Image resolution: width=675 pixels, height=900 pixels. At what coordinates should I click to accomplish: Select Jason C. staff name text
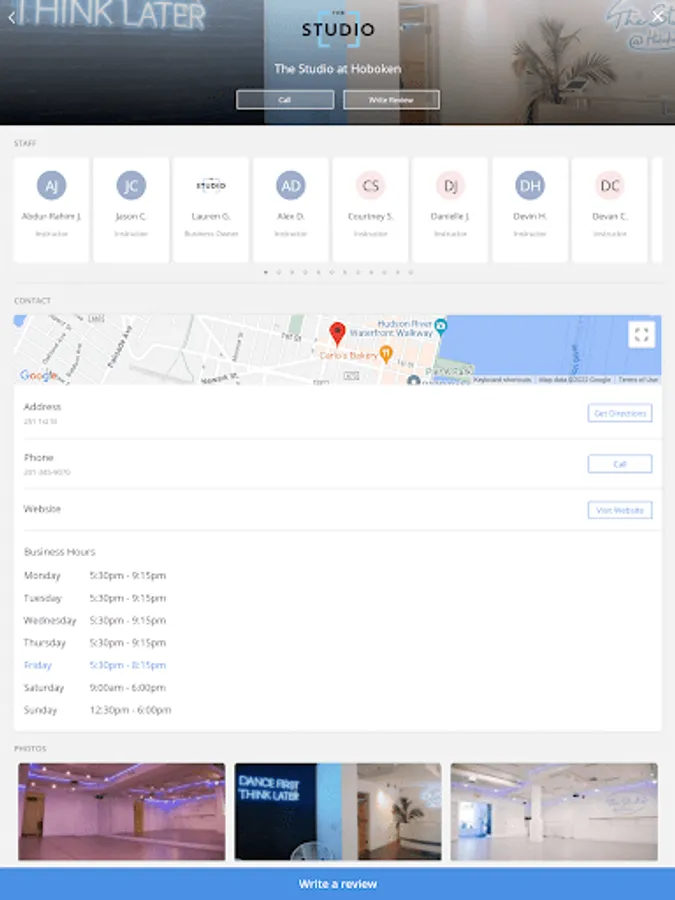point(131,216)
